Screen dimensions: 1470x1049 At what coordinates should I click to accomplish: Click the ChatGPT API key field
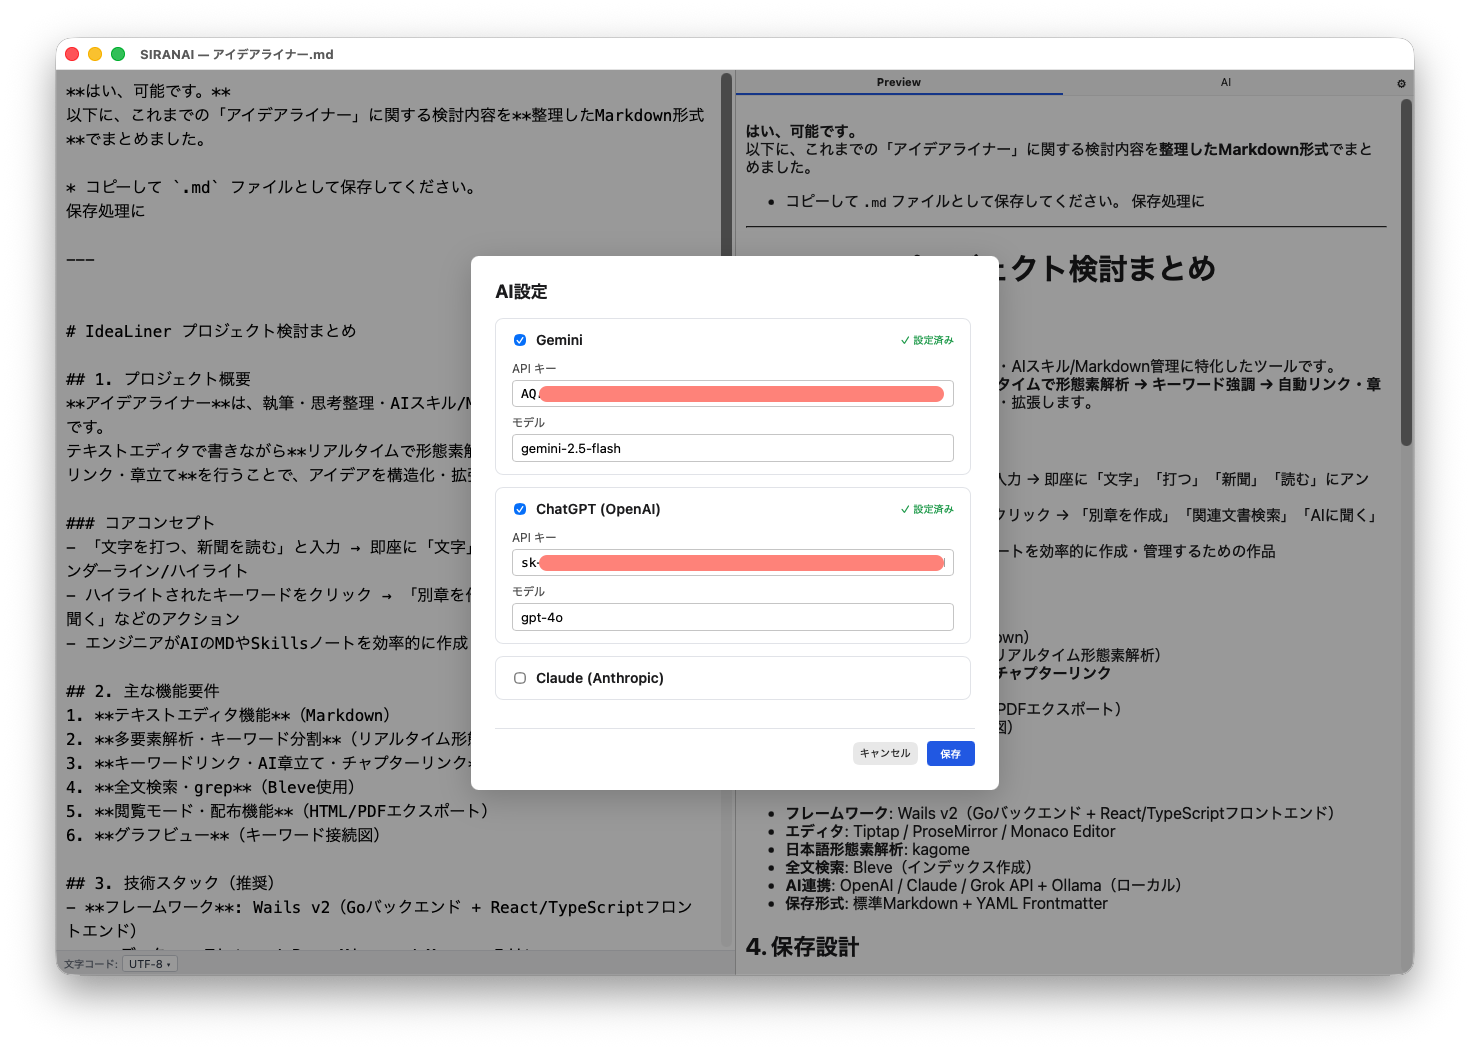pos(733,563)
